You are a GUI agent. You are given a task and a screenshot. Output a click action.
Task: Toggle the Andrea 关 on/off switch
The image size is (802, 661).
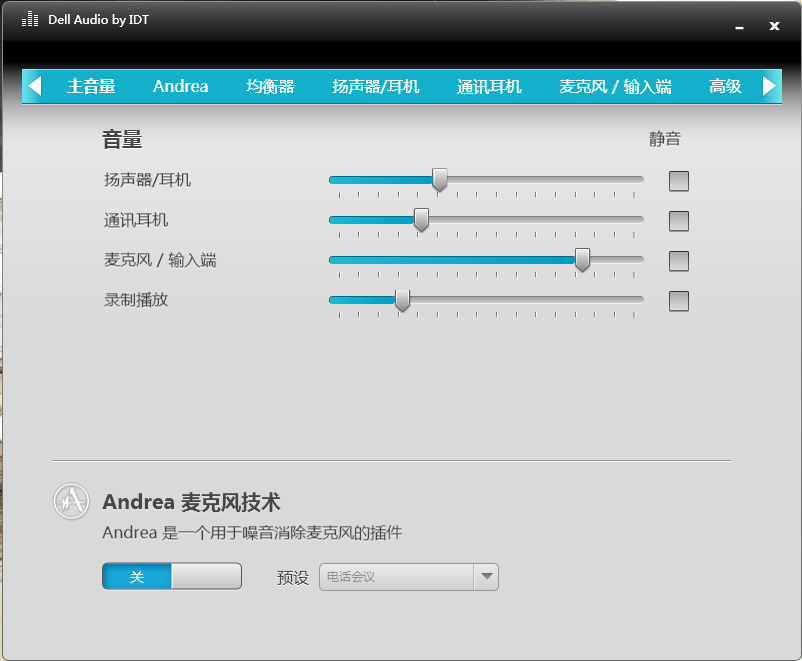(172, 576)
